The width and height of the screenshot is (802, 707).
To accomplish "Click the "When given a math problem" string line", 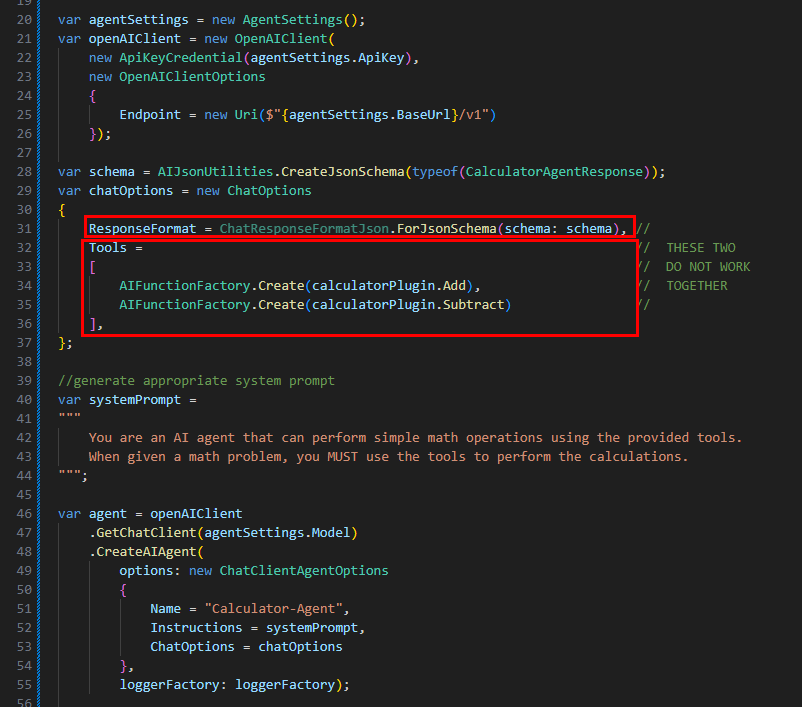I will pyautogui.click(x=388, y=456).
